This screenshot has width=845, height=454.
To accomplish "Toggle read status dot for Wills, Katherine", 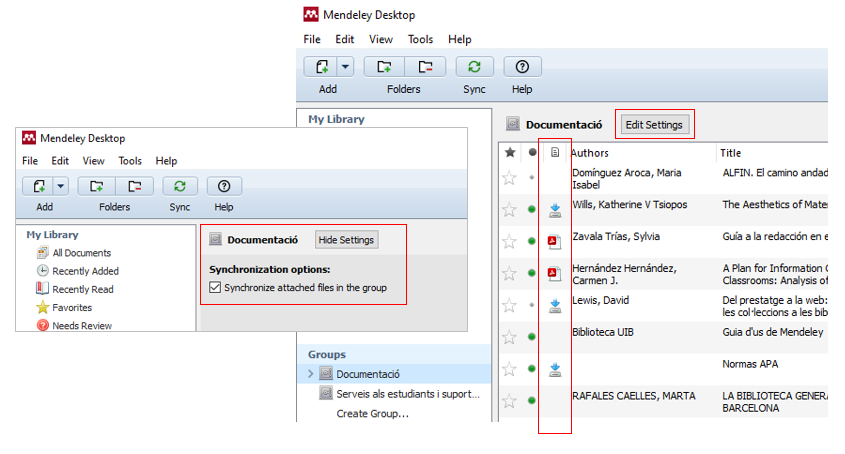I will pos(532,209).
